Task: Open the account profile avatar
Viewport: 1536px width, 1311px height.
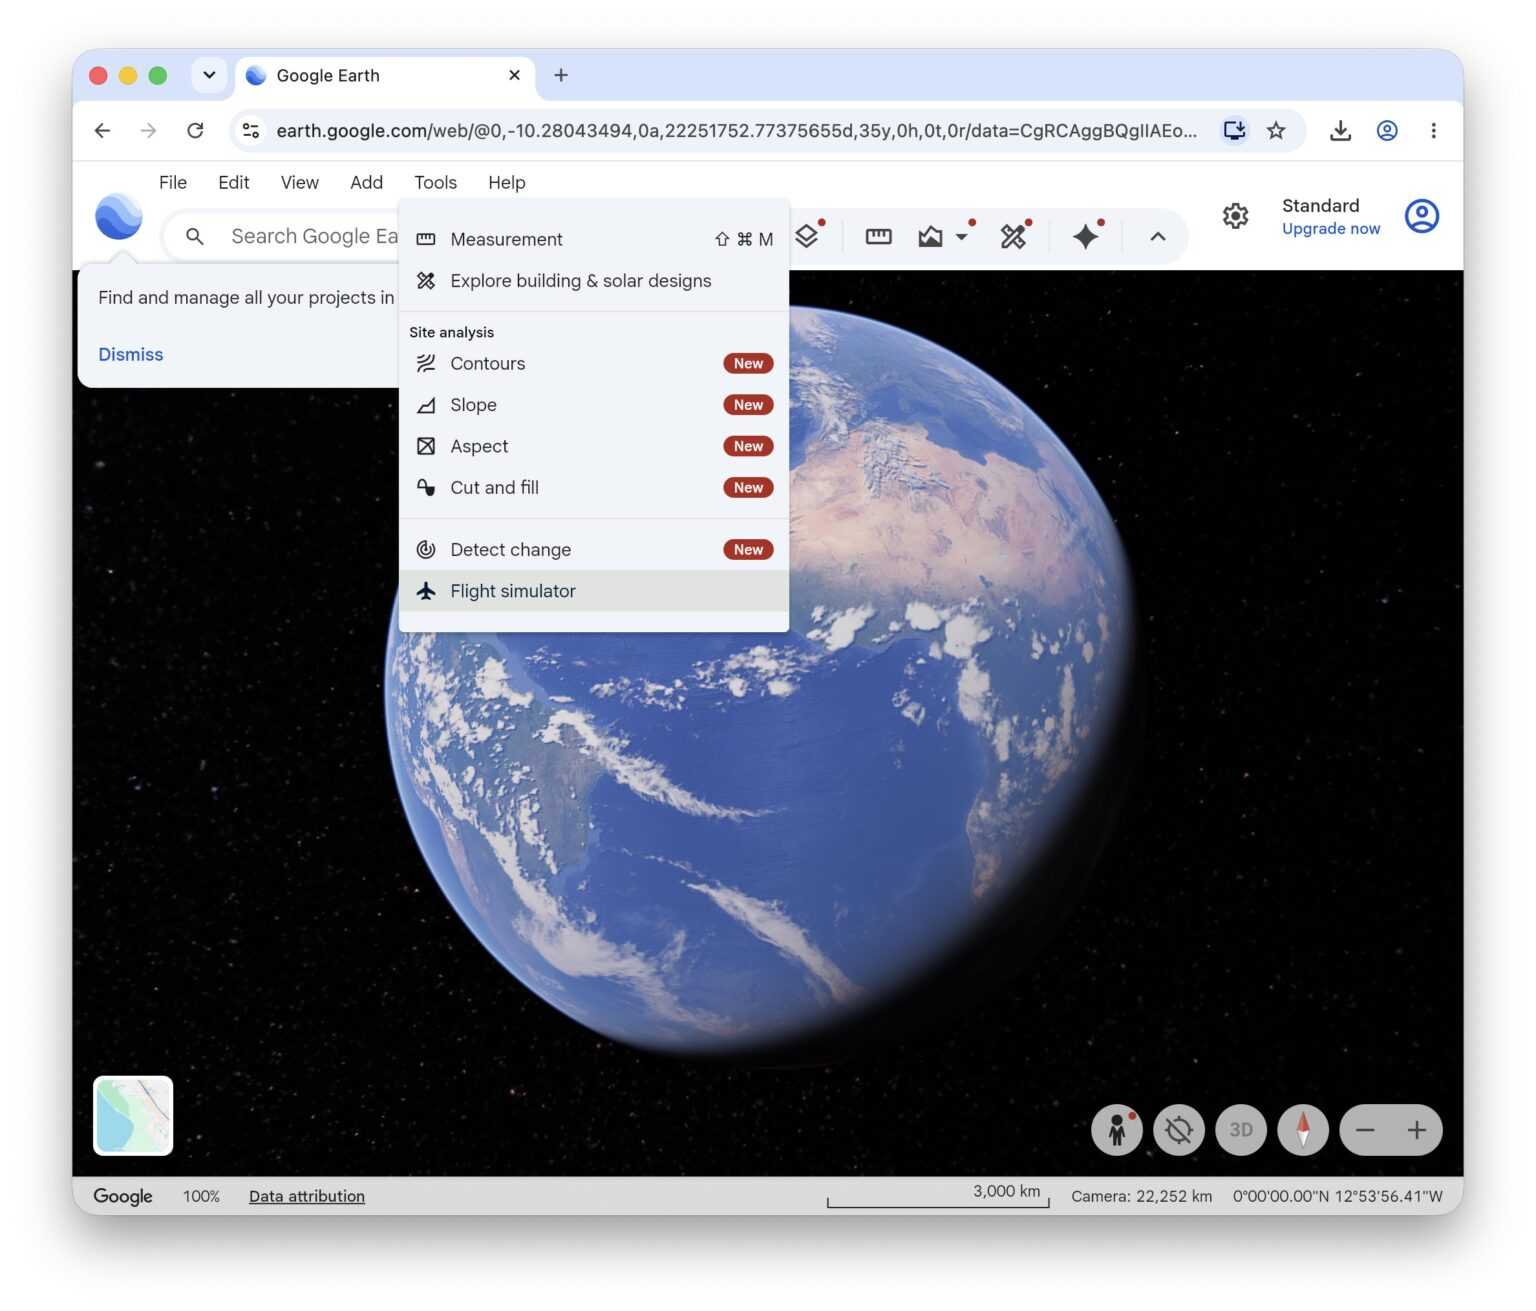Action: [1421, 216]
